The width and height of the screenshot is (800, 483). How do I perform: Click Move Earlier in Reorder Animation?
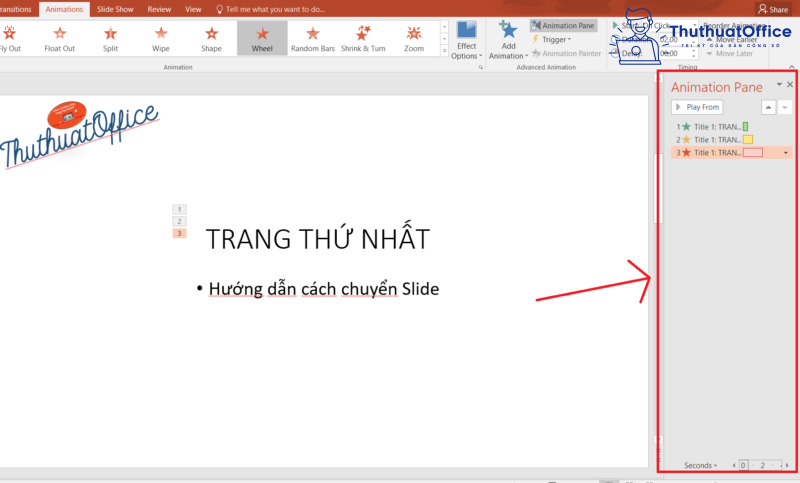pyautogui.click(x=732, y=40)
